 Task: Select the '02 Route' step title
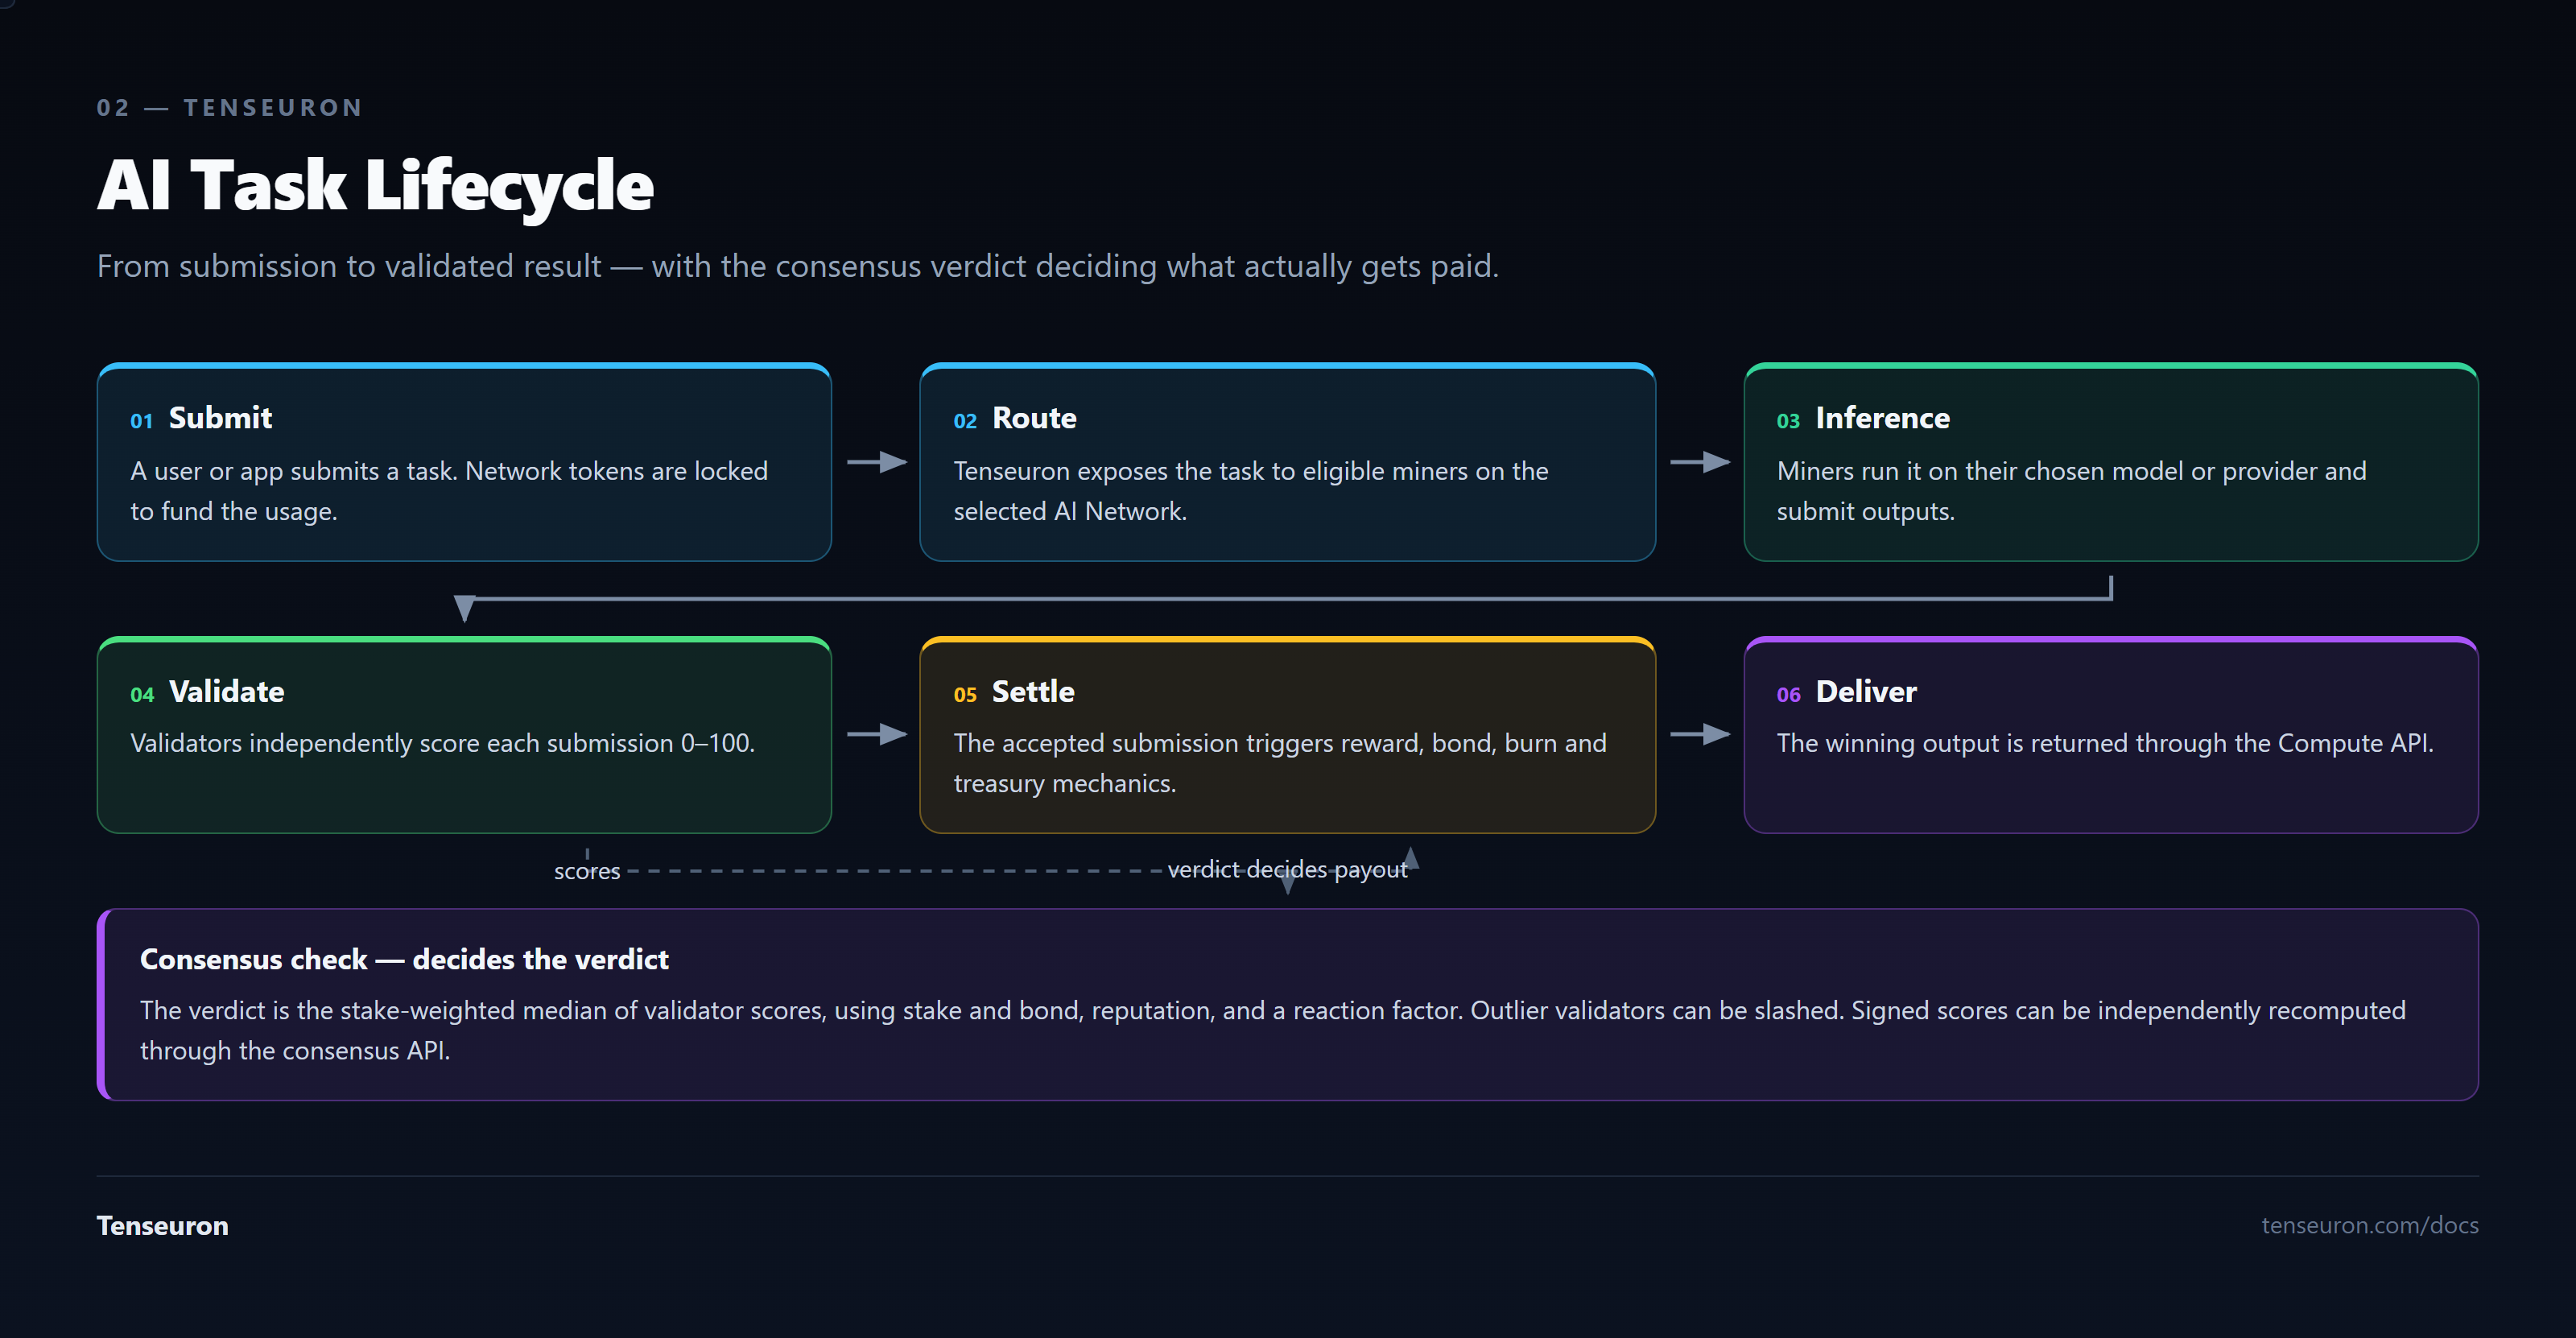1015,418
